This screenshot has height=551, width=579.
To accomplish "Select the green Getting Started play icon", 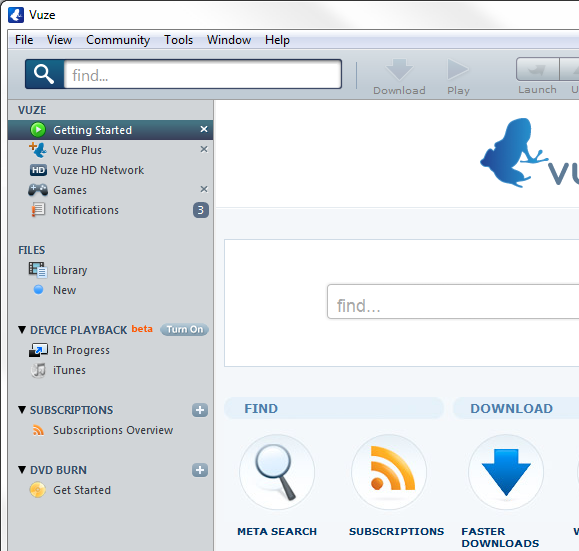I will click(38, 130).
